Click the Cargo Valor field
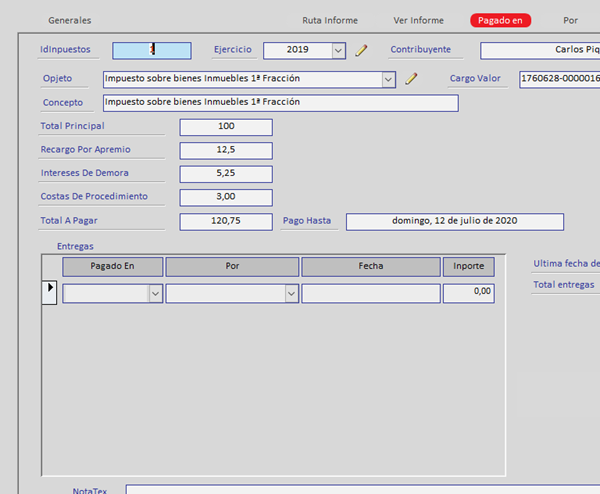 point(559,79)
